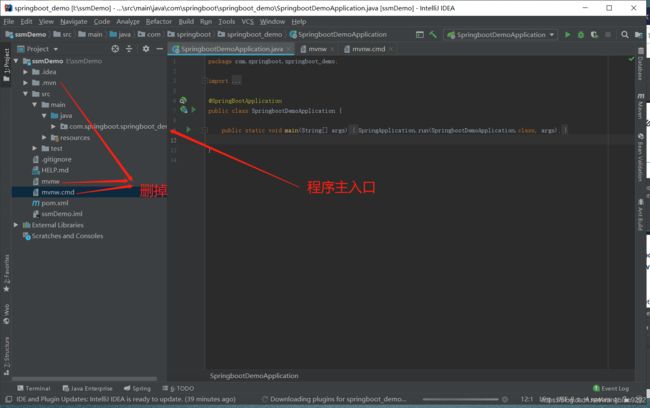Run SpringbootDemoApplication with the green Run icon

click(568, 35)
